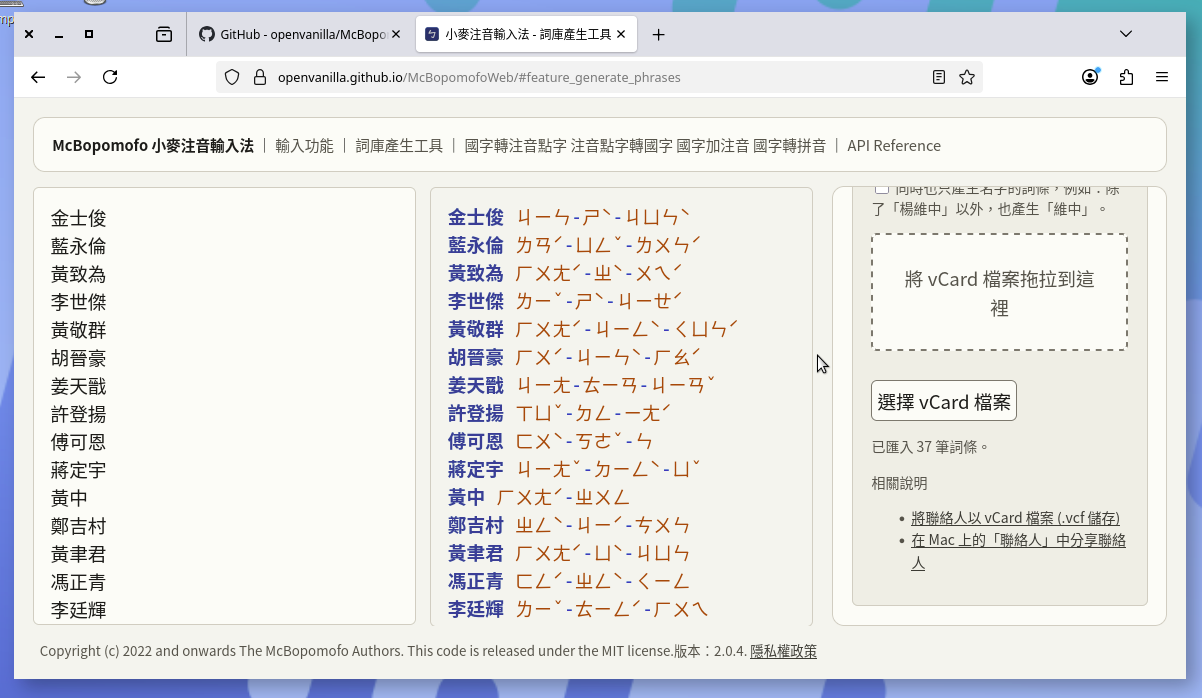
Task: Click the output phrase 黃中 with bopomofo
Action: [x=539, y=497]
